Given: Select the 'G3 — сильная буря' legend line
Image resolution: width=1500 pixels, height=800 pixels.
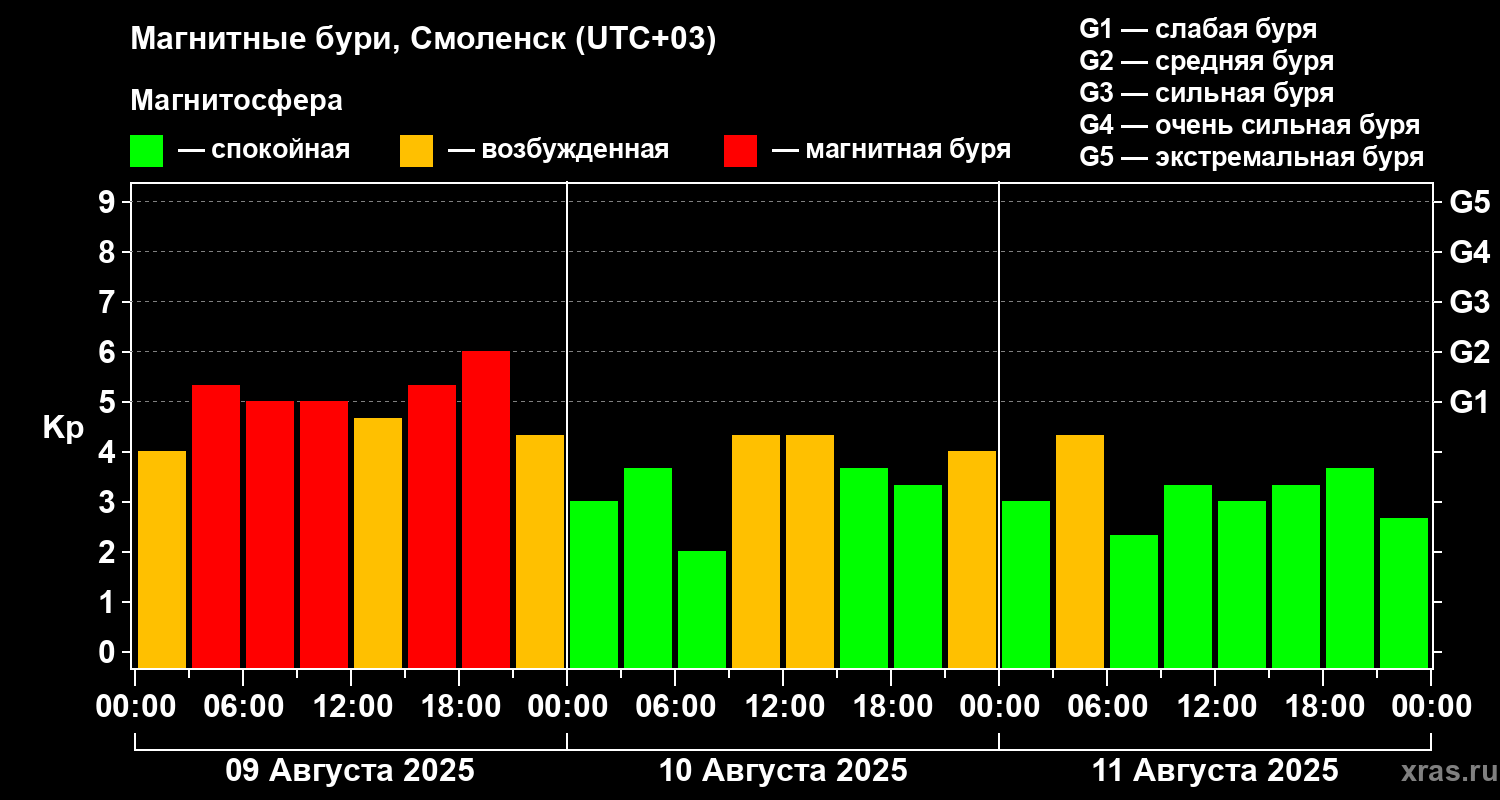Looking at the screenshot, I should (x=1206, y=93).
